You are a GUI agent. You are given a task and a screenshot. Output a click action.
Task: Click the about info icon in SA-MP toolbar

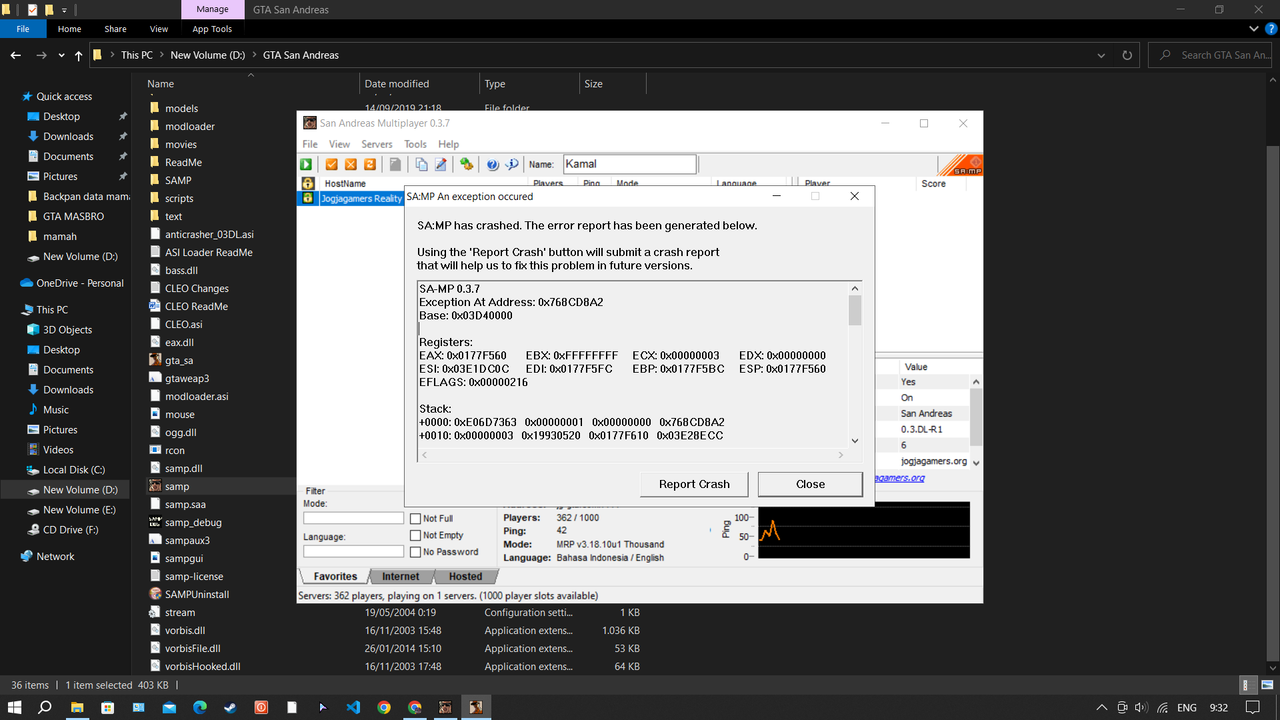pos(512,164)
